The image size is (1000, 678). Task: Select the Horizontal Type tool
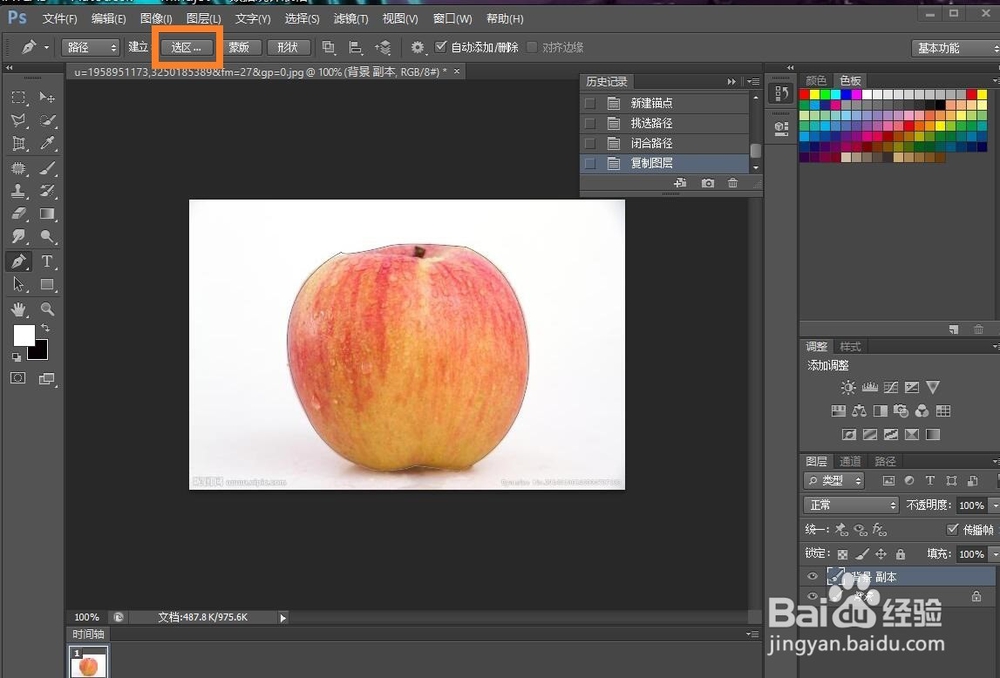point(47,261)
